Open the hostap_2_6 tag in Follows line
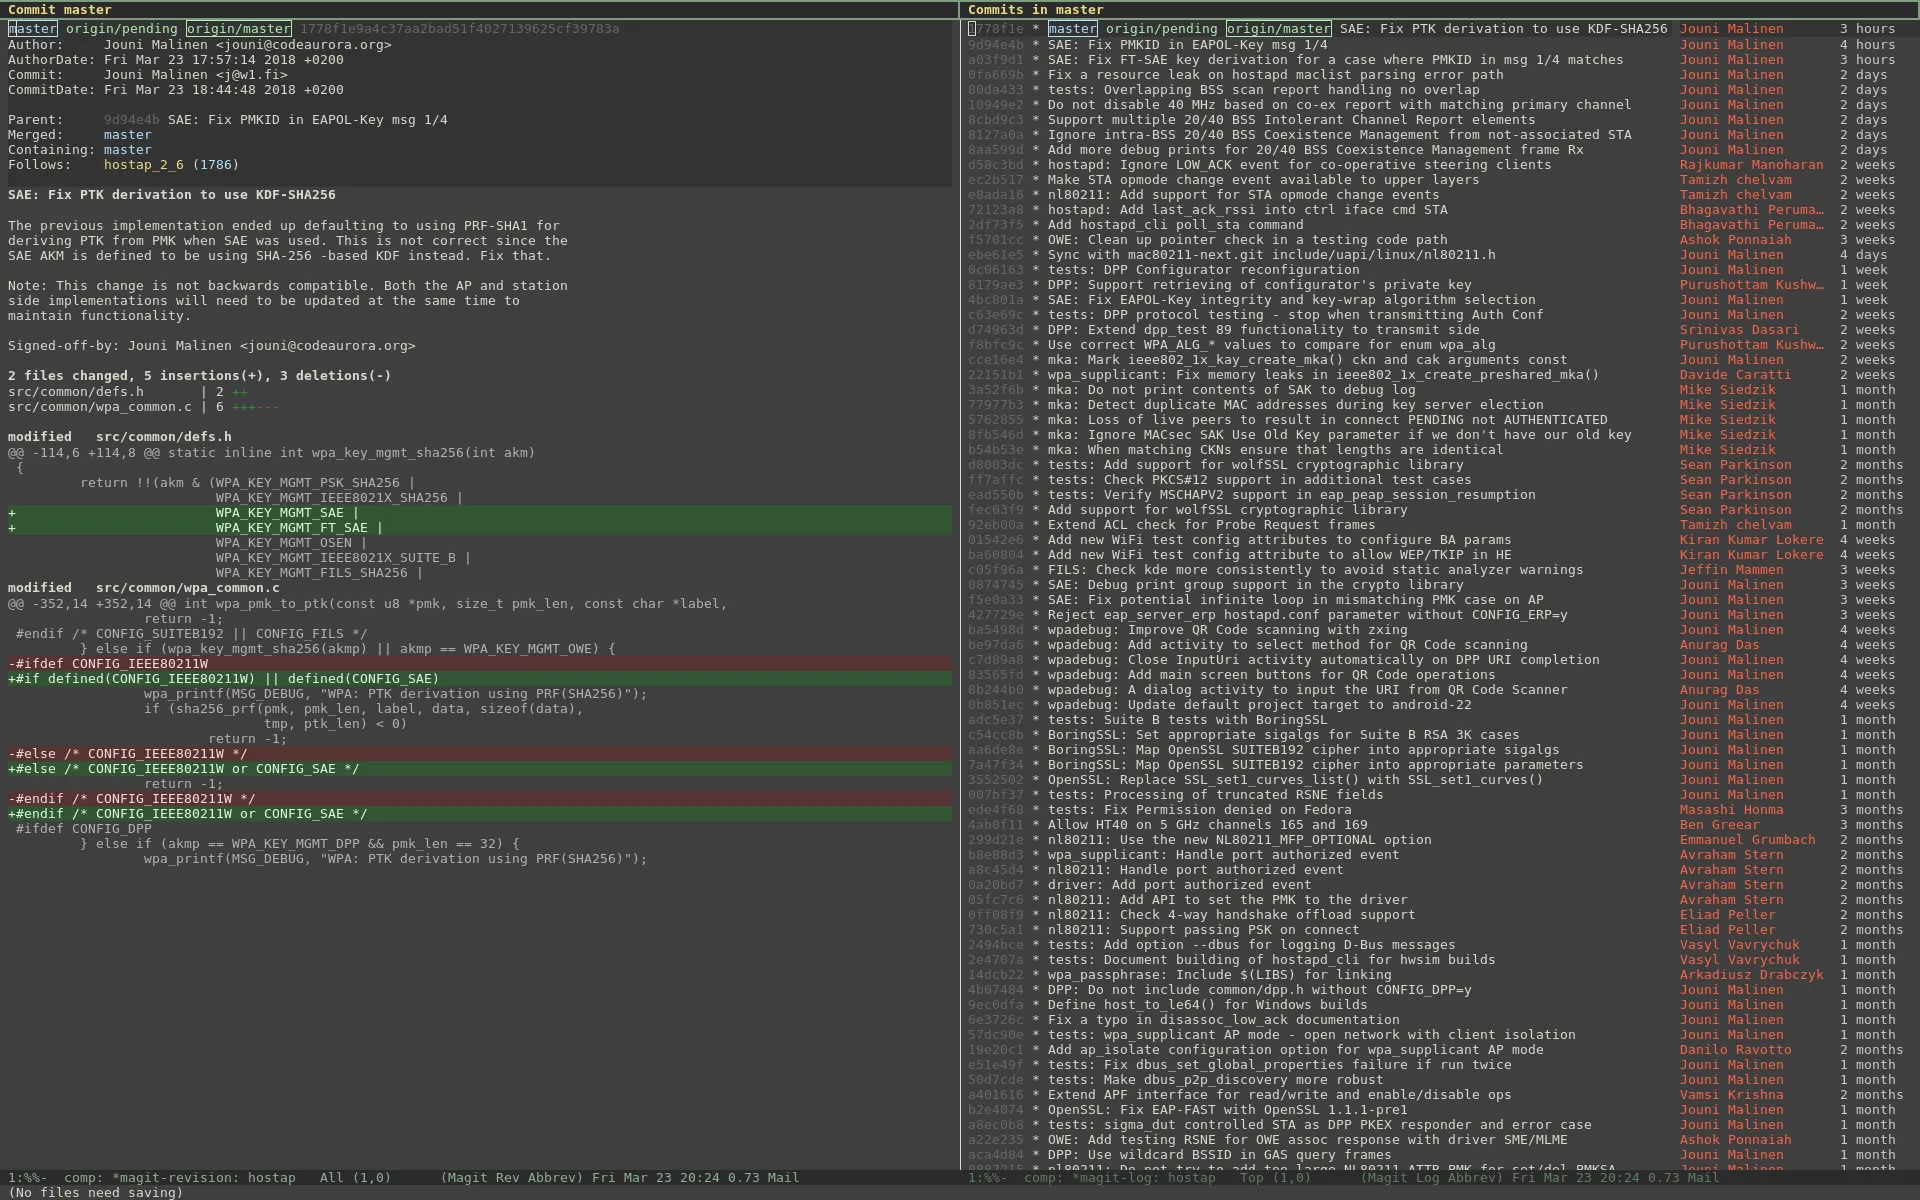 pyautogui.click(x=143, y=165)
